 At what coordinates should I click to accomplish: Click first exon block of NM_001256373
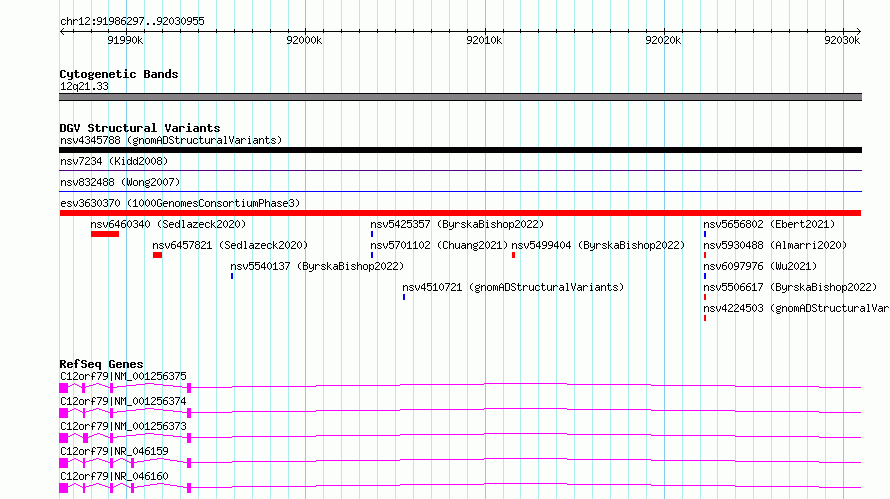point(64,438)
